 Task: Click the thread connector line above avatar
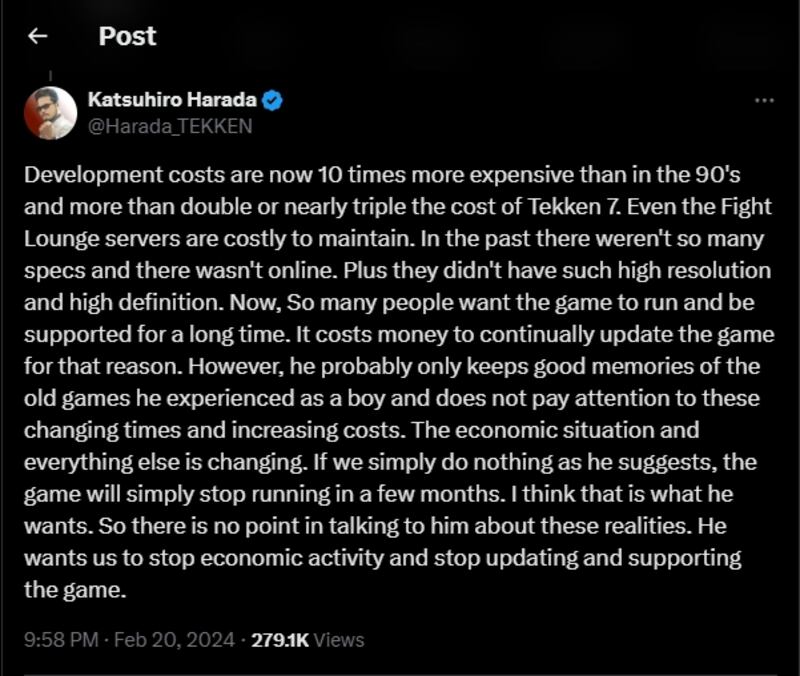(x=51, y=76)
